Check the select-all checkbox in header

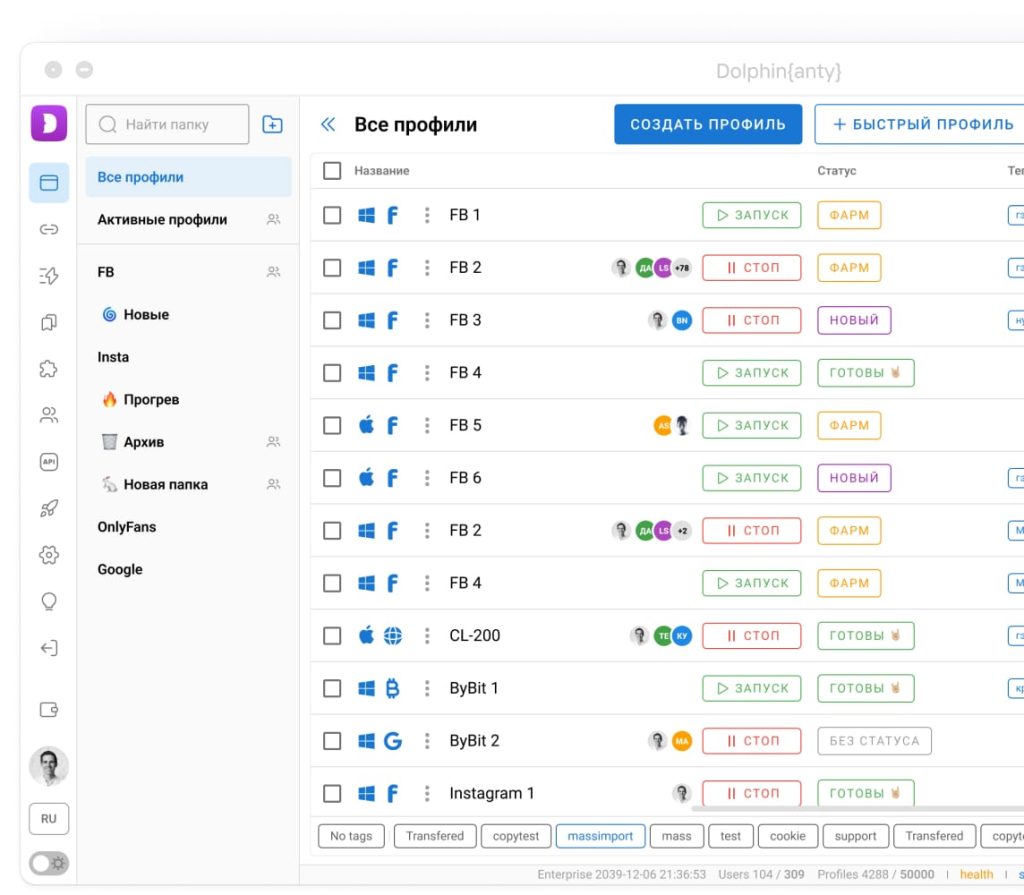(332, 171)
